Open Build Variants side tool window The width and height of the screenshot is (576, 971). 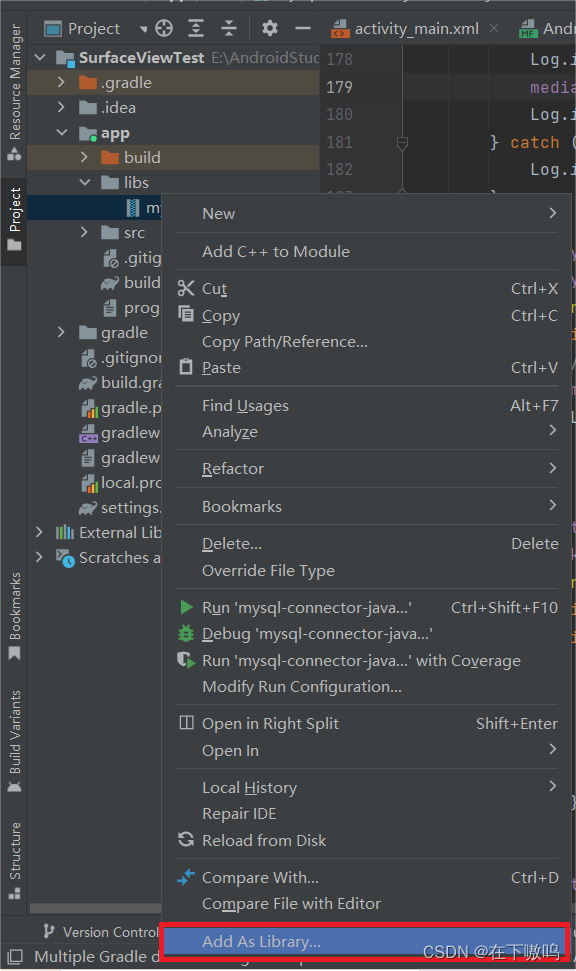14,741
